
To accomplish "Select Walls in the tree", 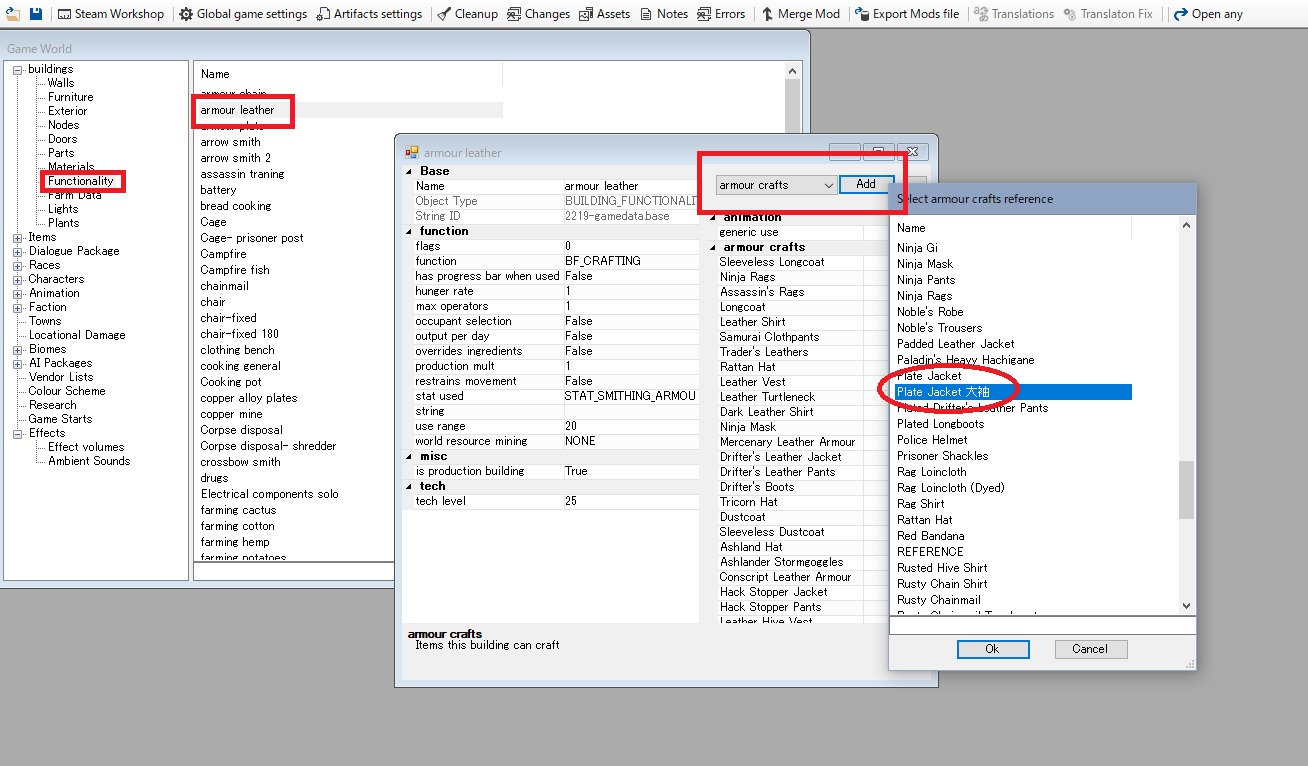I will click(x=61, y=83).
